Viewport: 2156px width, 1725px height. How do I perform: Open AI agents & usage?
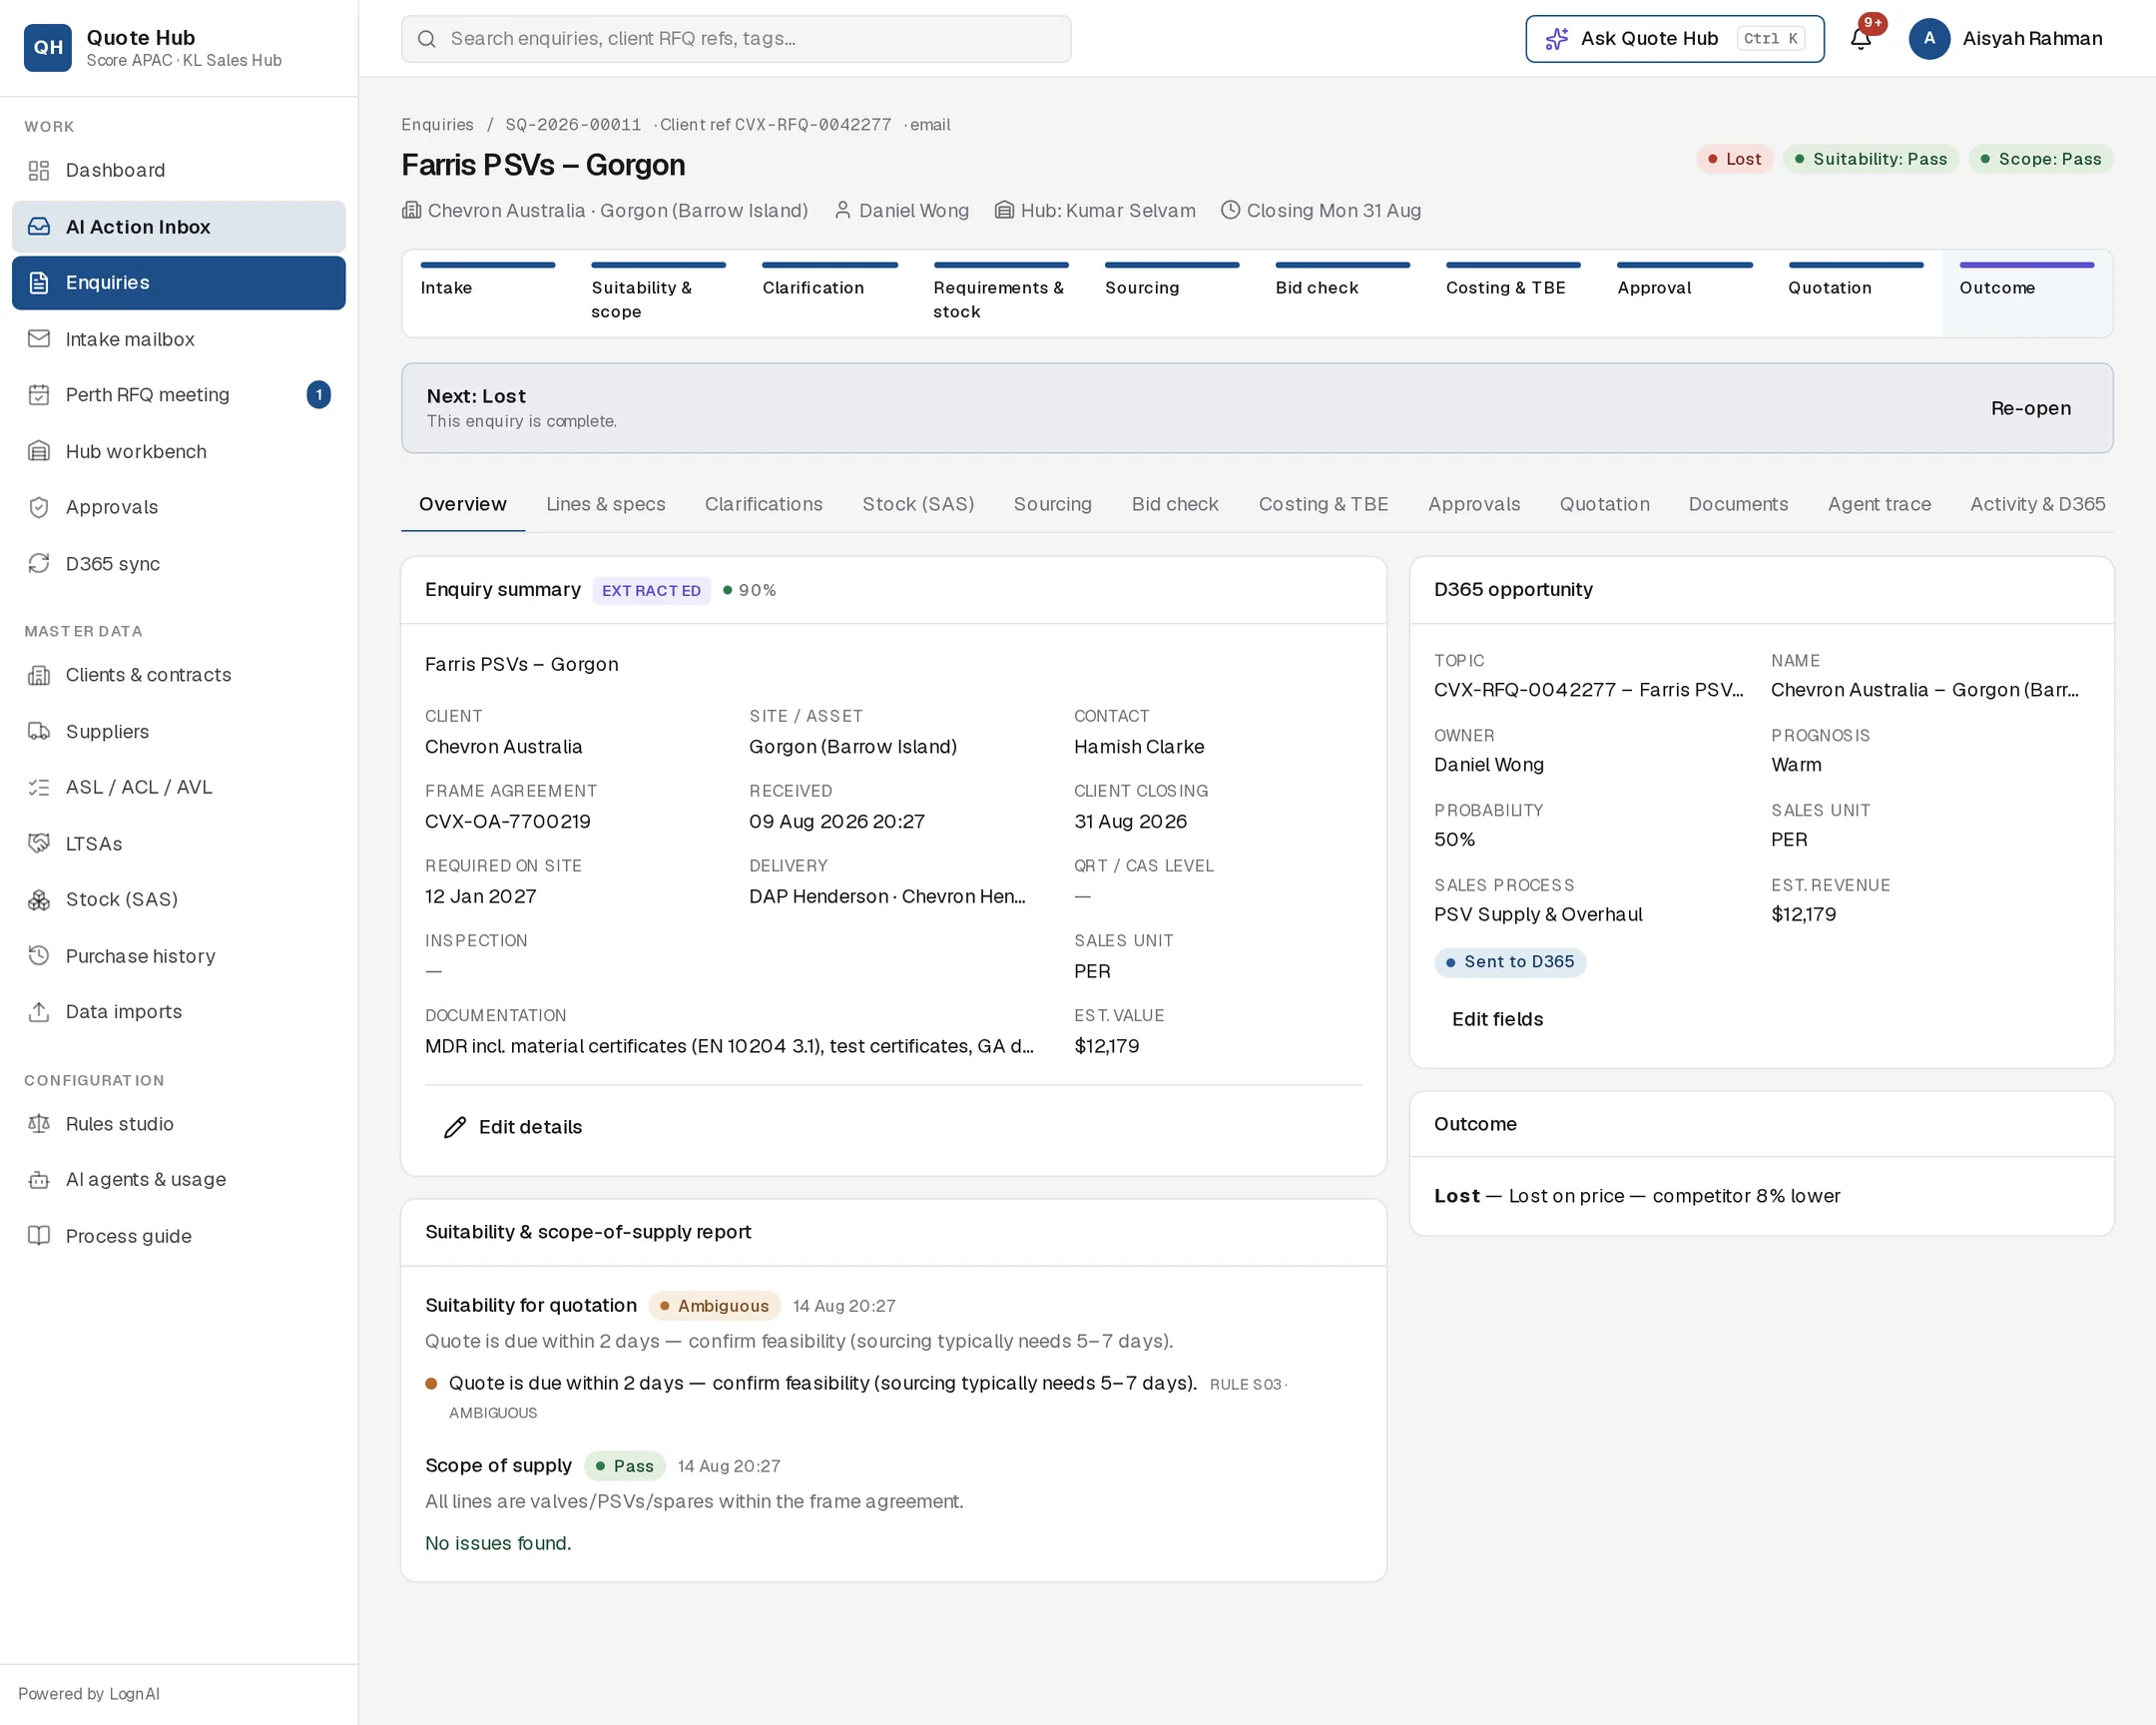coord(179,1180)
